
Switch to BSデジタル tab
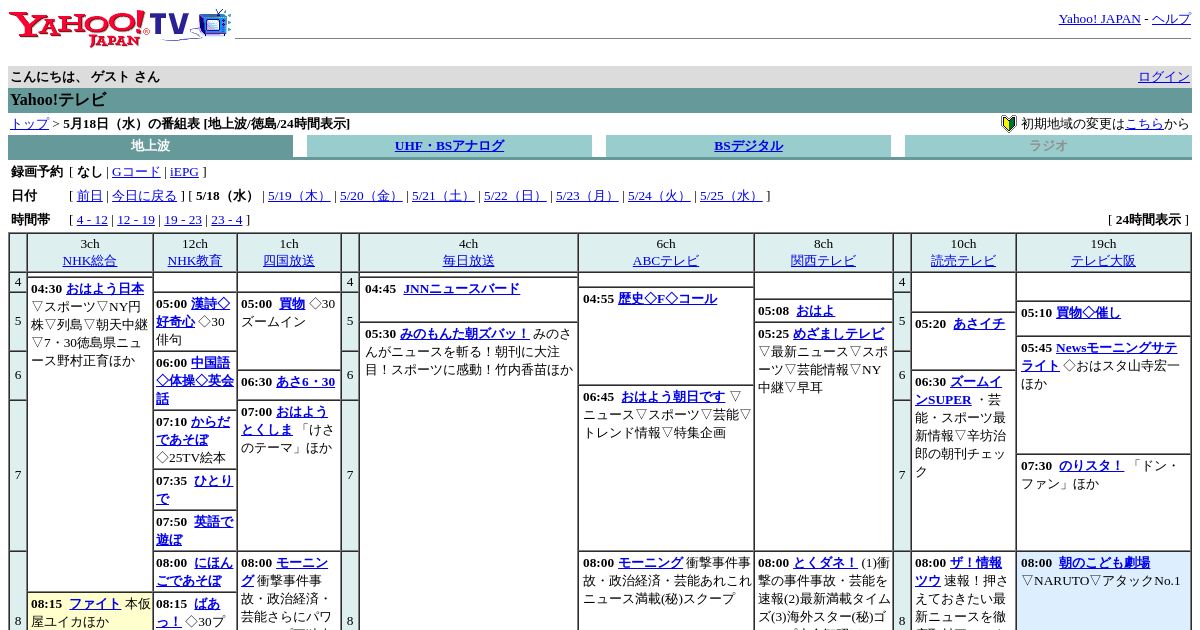[748, 146]
